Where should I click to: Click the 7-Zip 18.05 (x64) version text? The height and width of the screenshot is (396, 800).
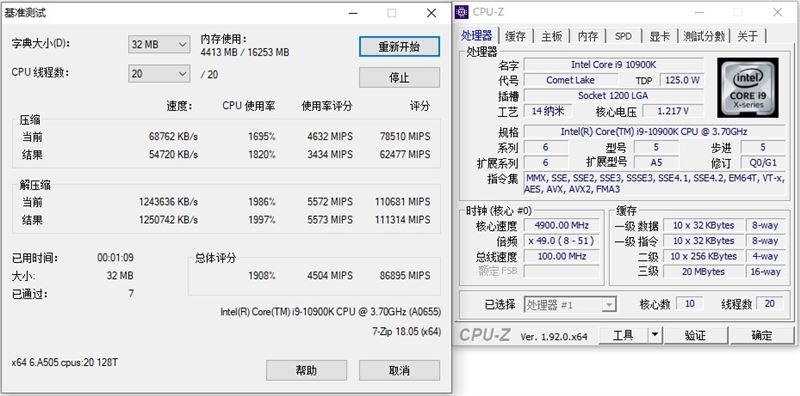(406, 332)
